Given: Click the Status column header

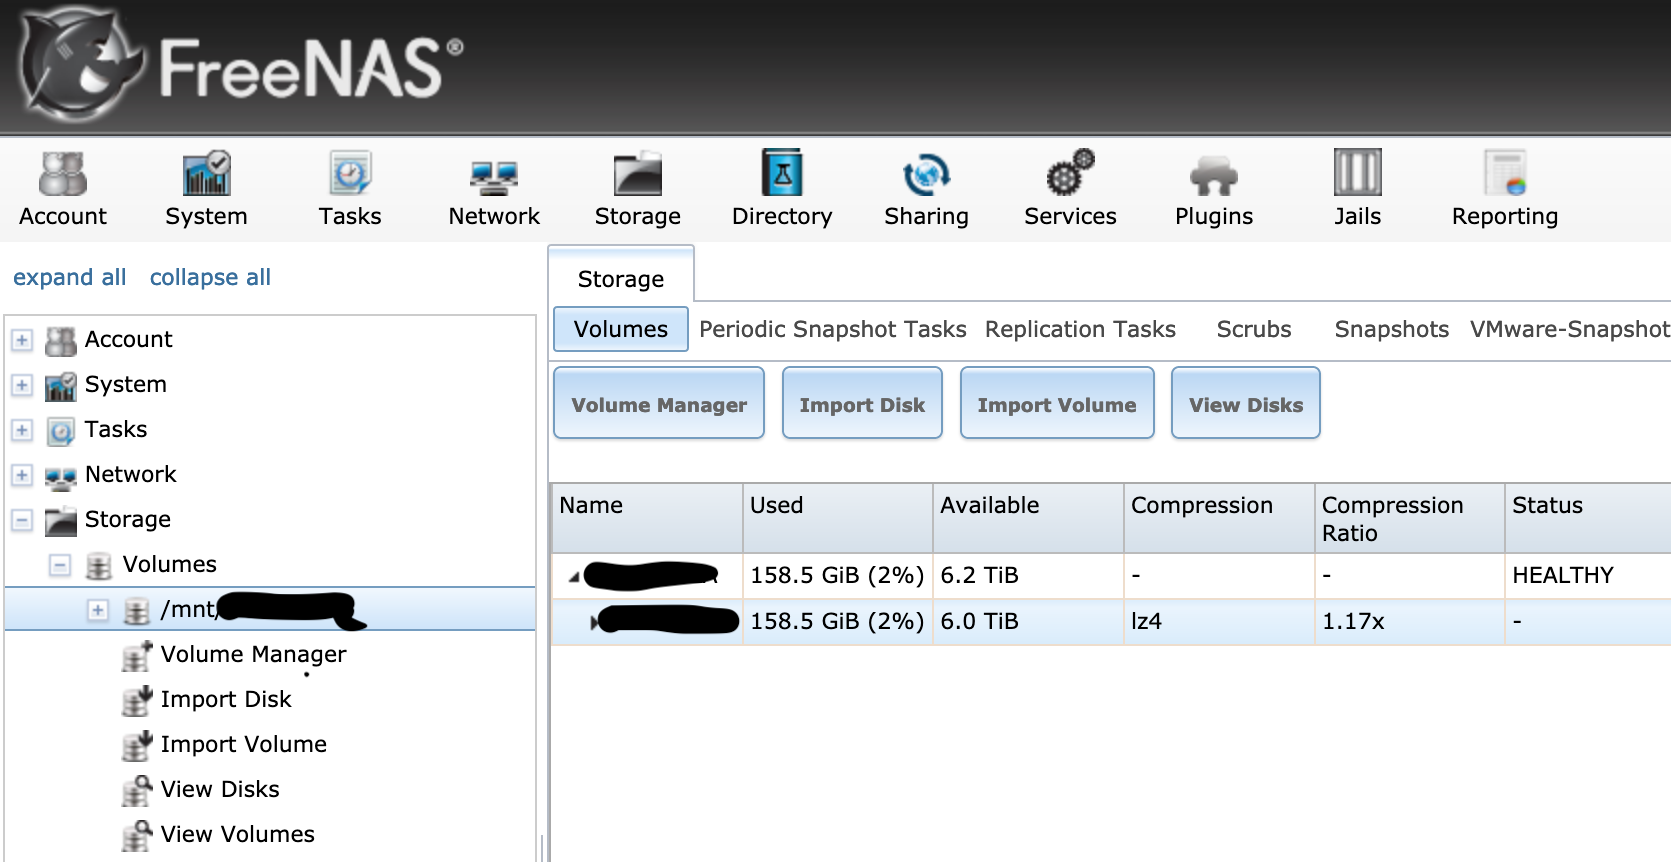Looking at the screenshot, I should [1588, 518].
